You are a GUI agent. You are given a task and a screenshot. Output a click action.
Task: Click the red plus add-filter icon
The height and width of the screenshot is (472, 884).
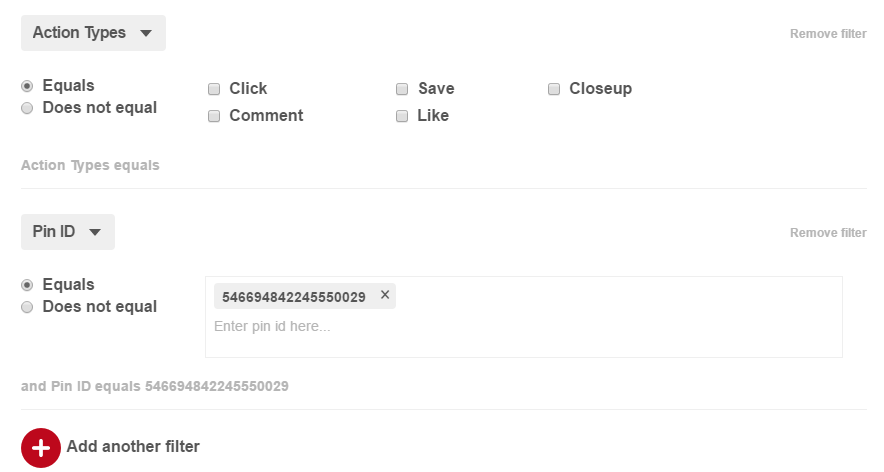click(x=41, y=448)
